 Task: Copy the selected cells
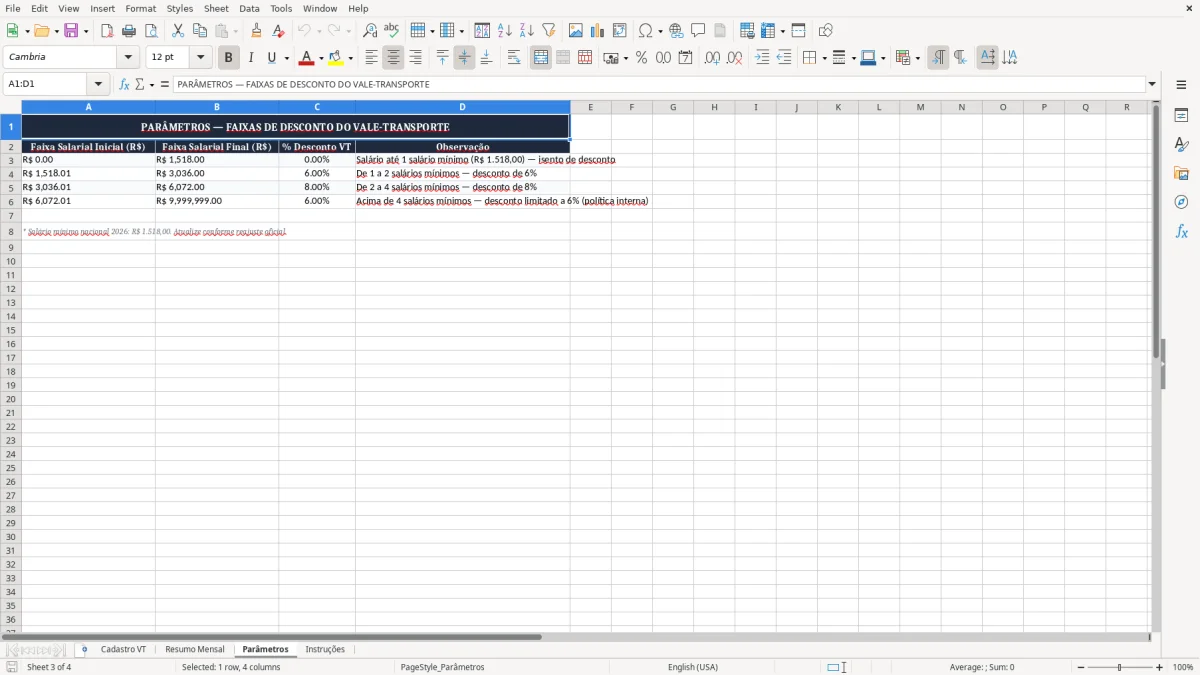point(200,31)
